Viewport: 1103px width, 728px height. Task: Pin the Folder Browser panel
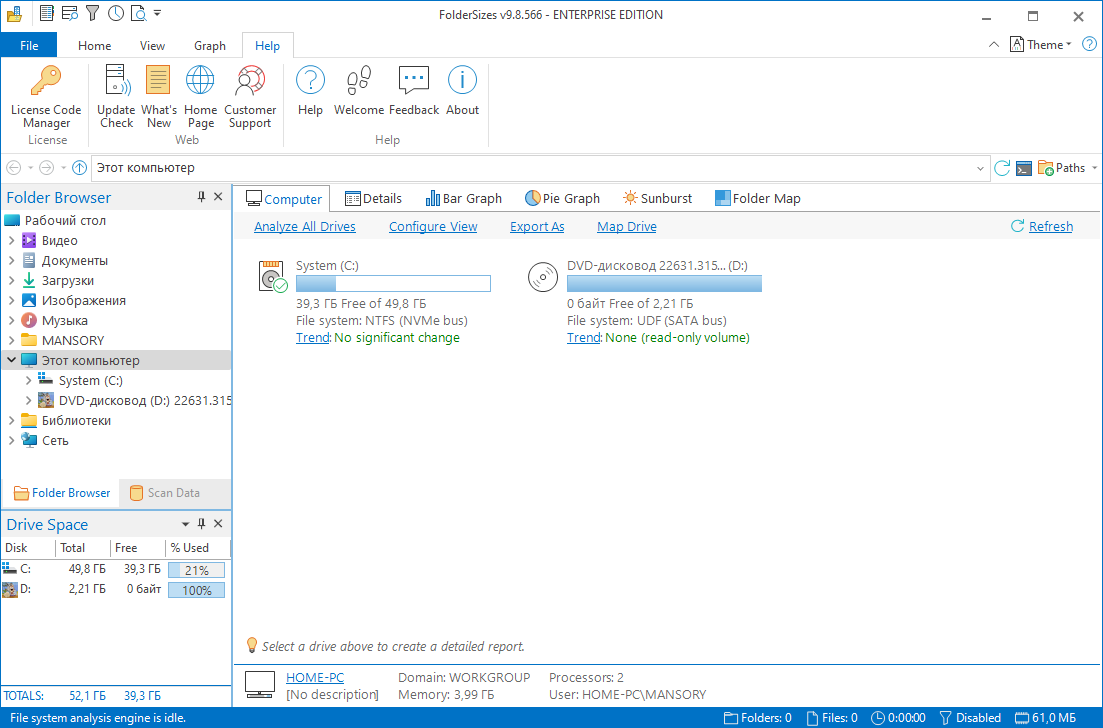click(x=201, y=197)
